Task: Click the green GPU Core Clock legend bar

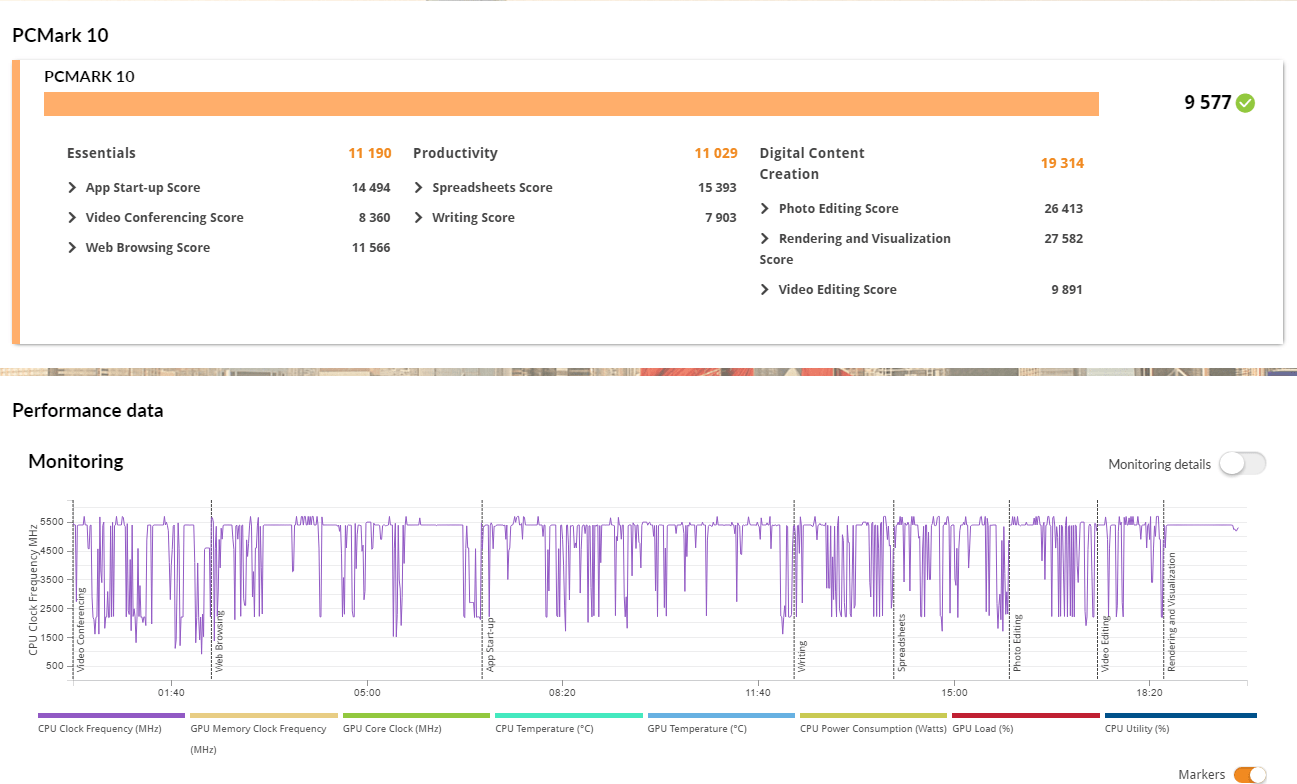Action: click(416, 716)
